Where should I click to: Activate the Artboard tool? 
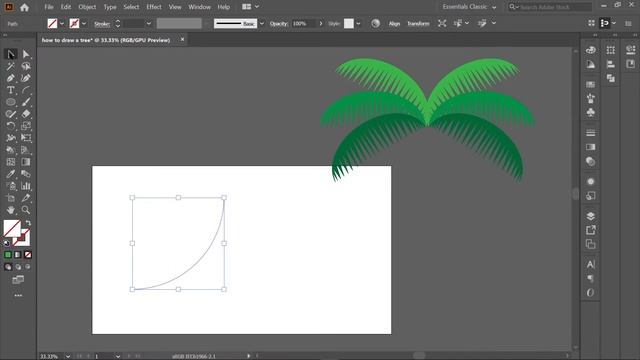tap(11, 198)
